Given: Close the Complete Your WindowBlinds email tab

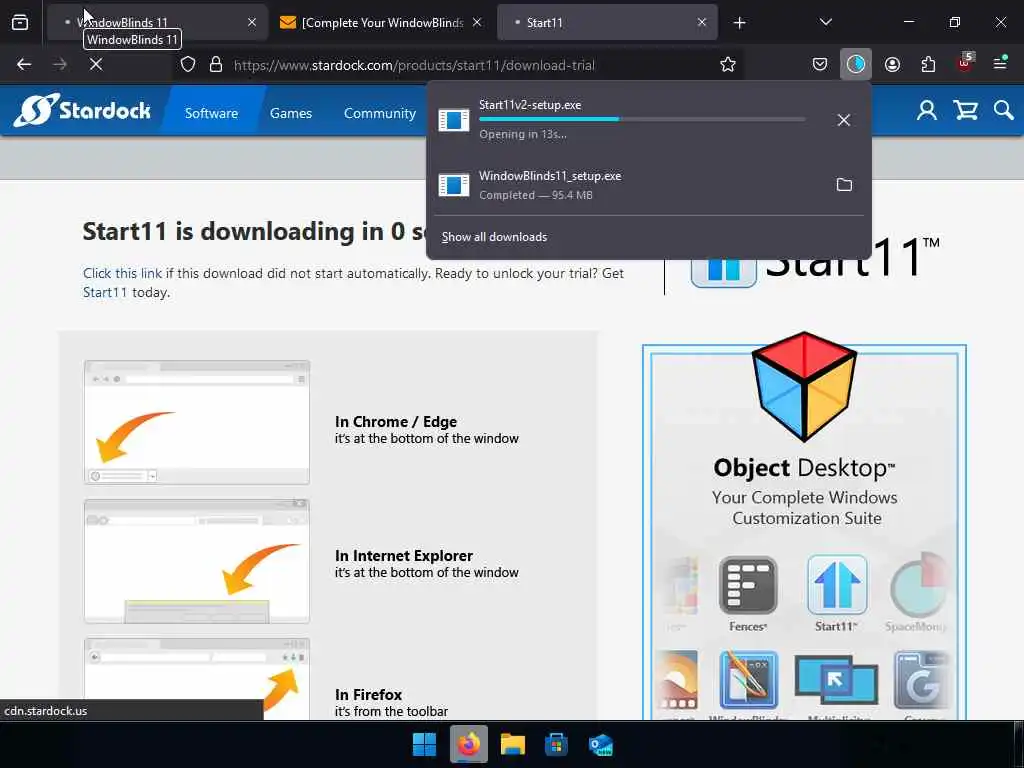Looking at the screenshot, I should [x=477, y=22].
